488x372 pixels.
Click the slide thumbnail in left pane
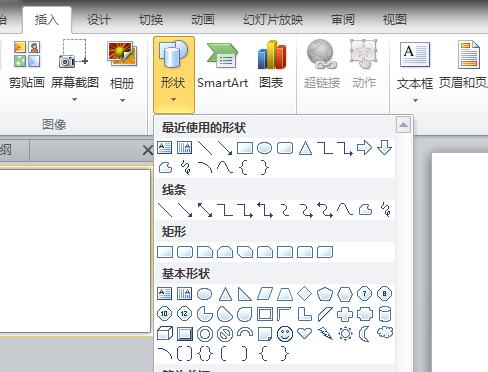(x=75, y=251)
